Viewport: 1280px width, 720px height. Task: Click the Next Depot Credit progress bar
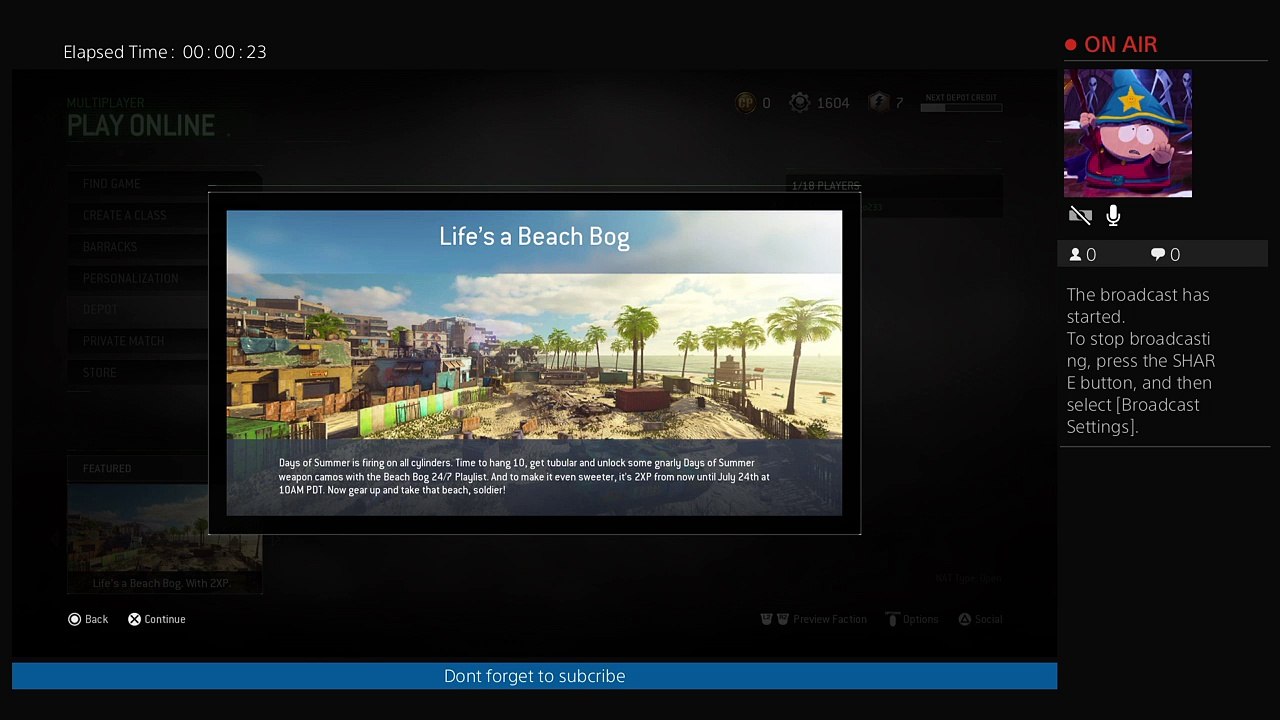(961, 108)
